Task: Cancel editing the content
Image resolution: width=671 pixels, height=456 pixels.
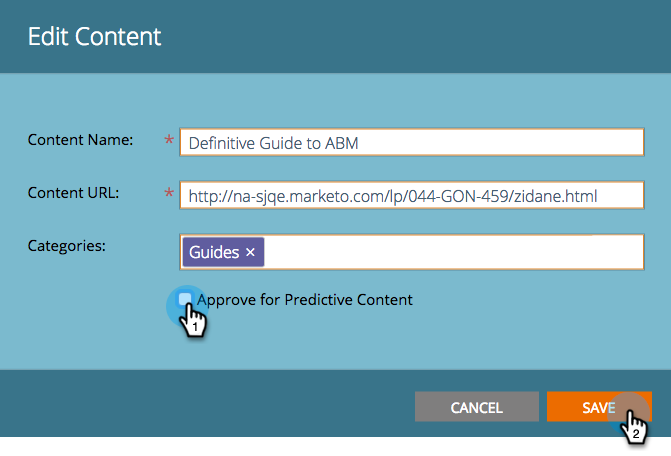Action: [x=477, y=407]
